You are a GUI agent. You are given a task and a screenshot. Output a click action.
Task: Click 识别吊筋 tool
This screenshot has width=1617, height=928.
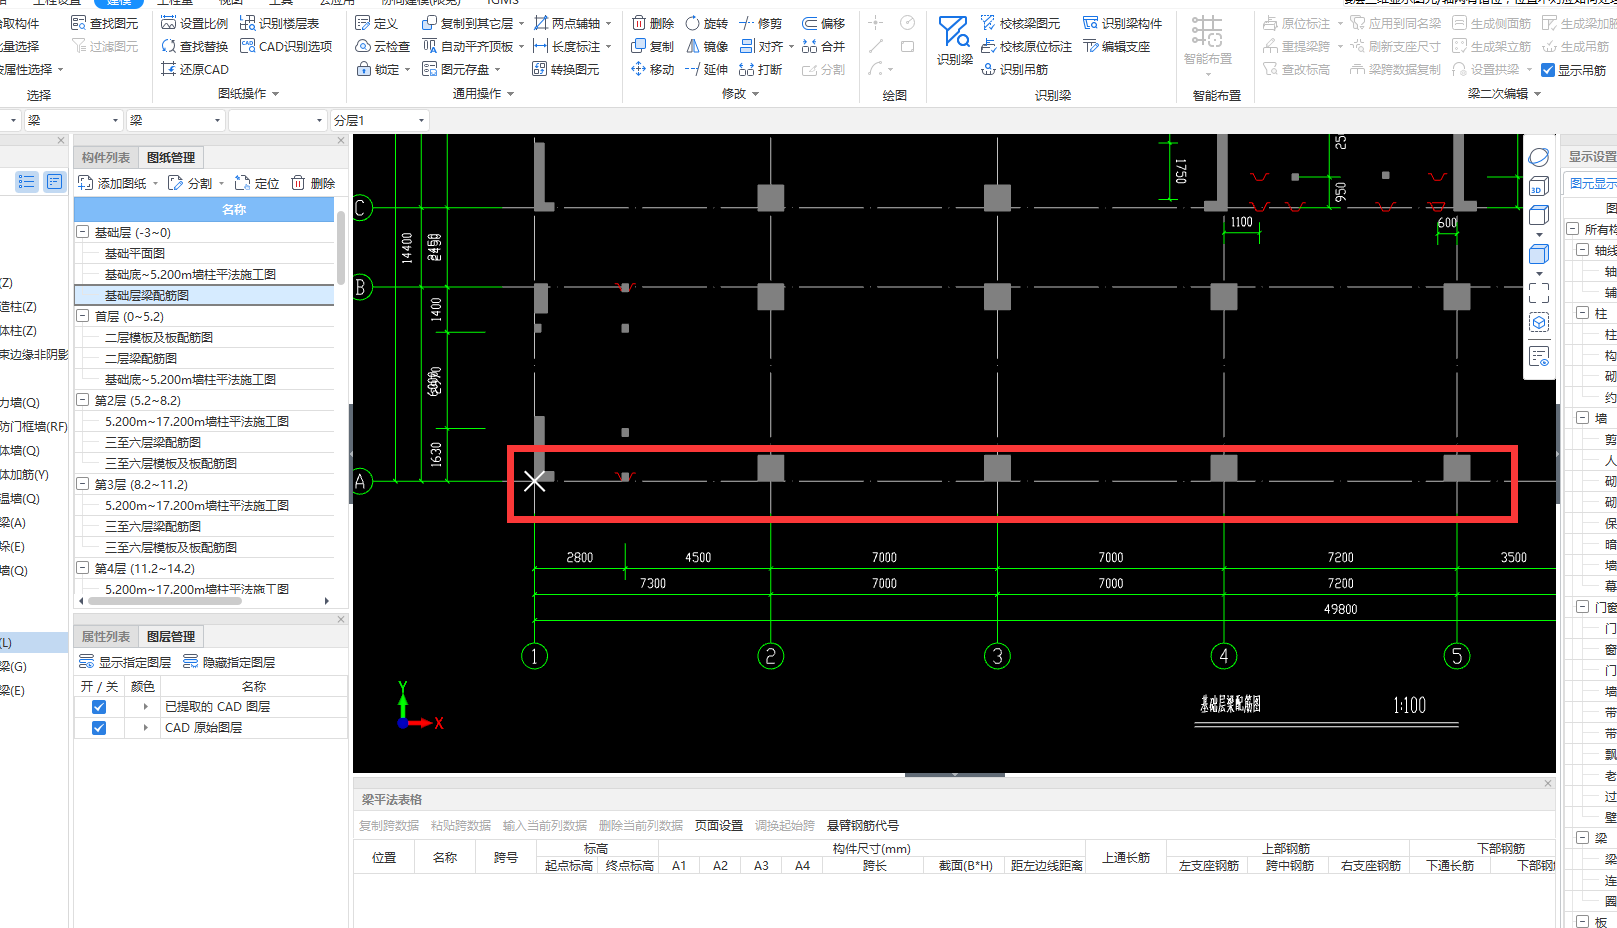click(x=1014, y=69)
